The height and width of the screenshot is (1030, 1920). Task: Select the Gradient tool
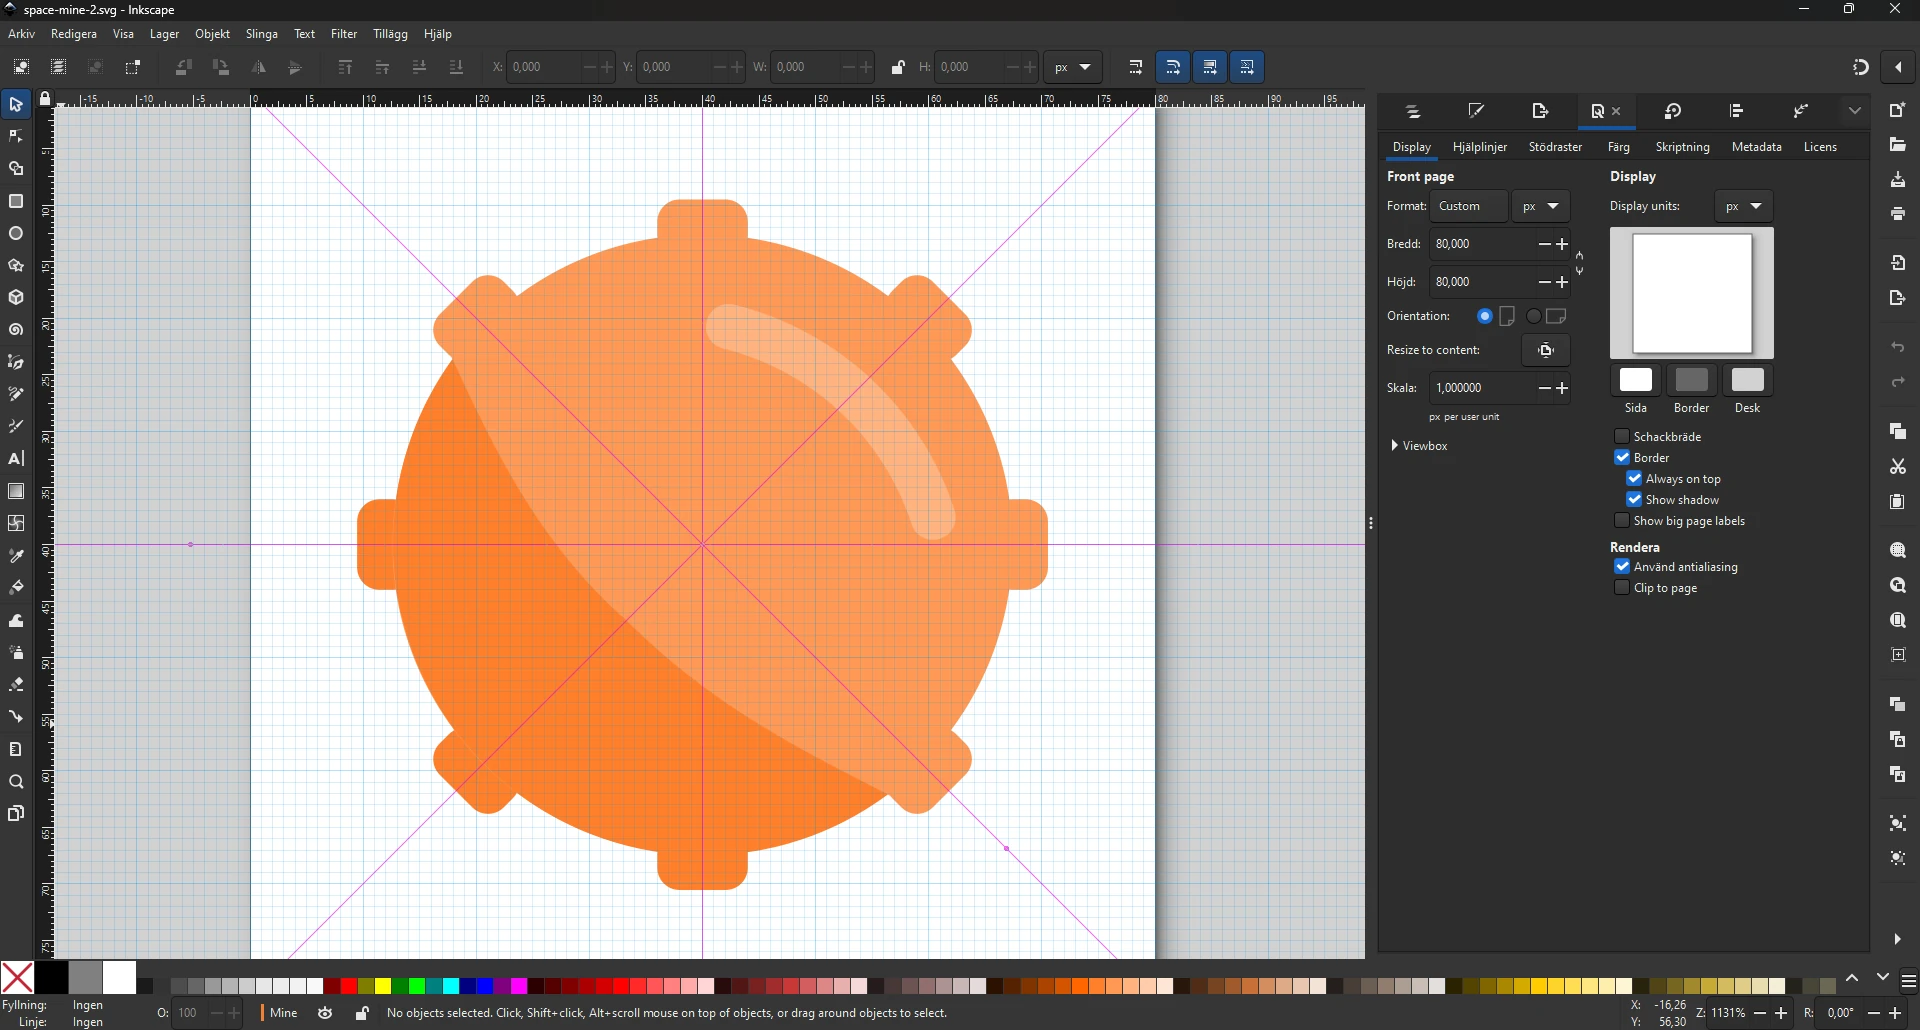tap(15, 491)
